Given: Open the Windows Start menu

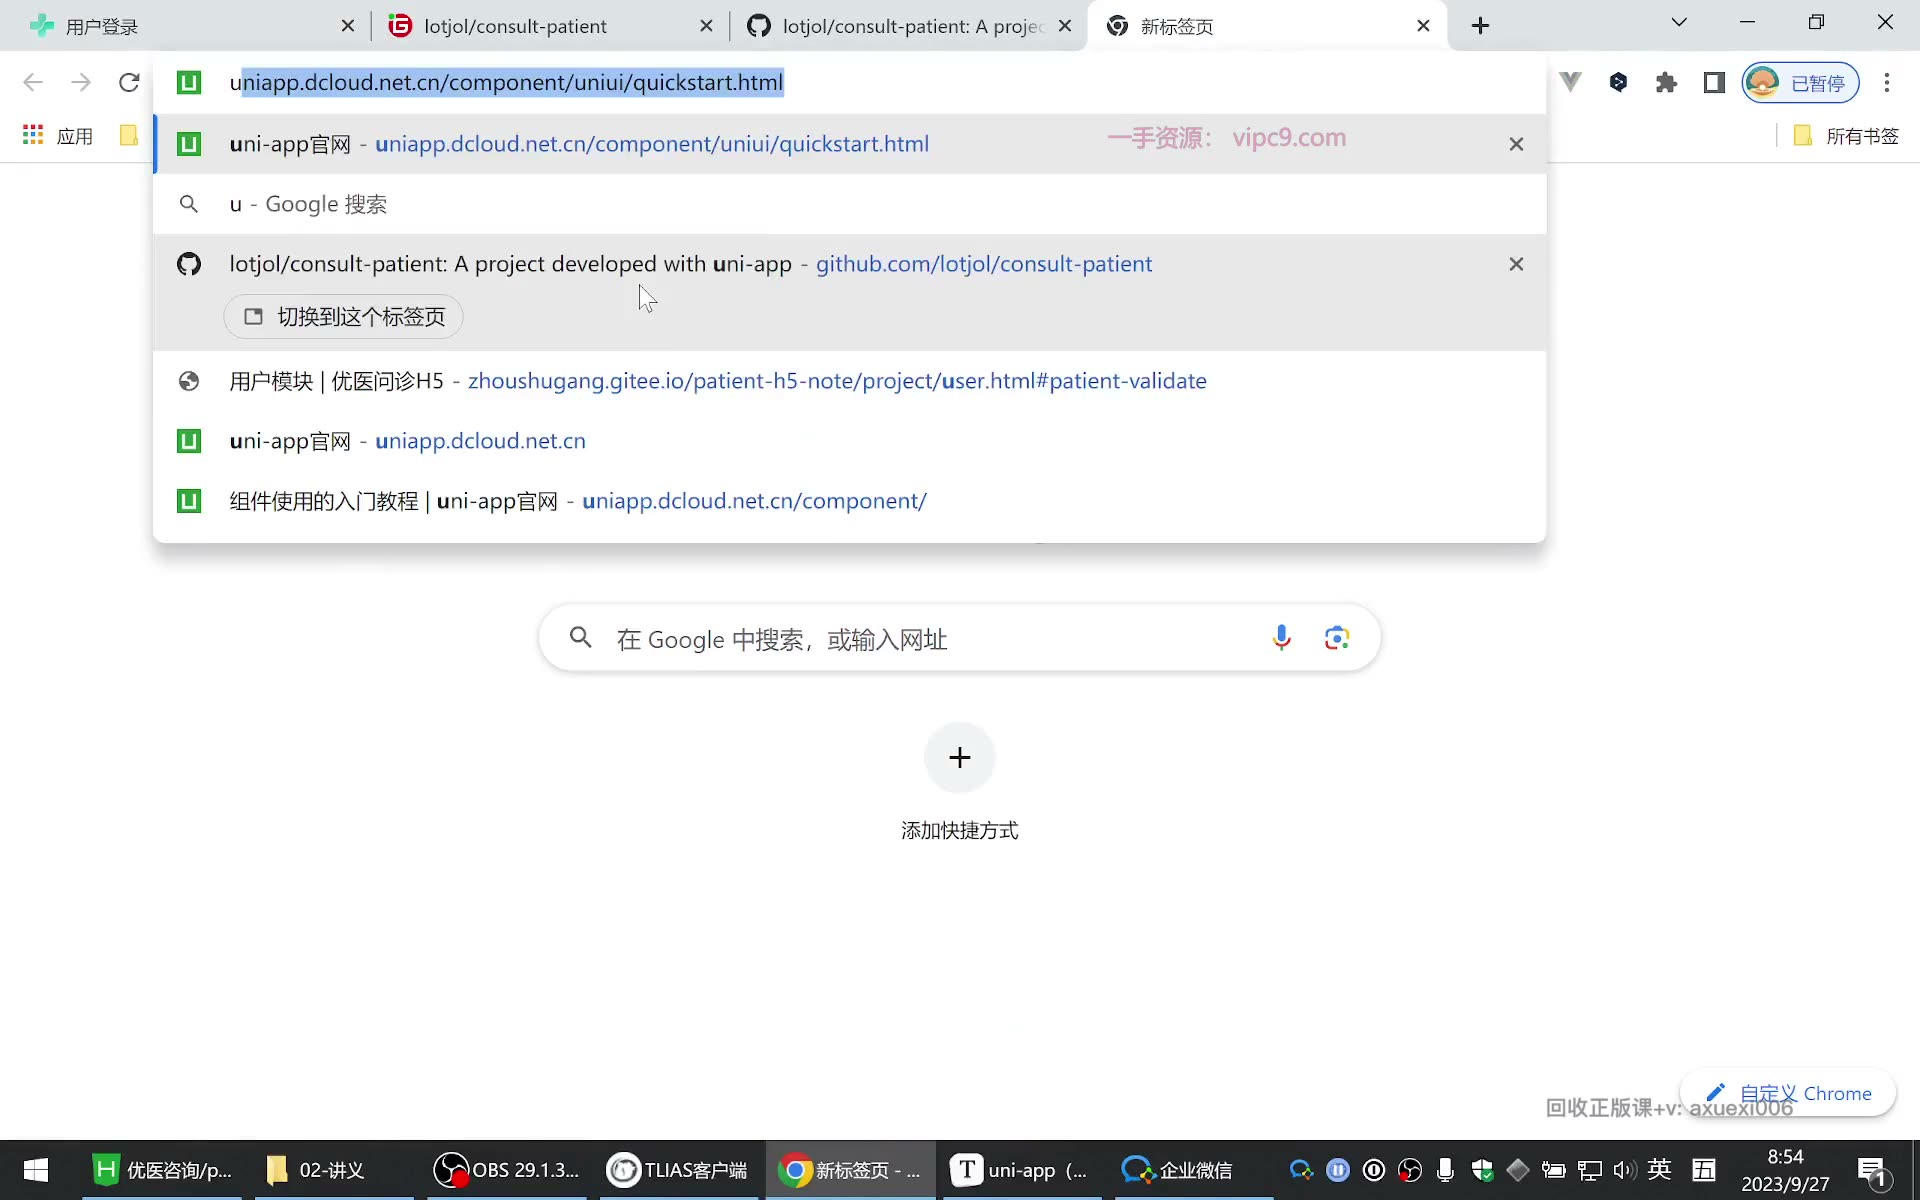Looking at the screenshot, I should tap(36, 1170).
